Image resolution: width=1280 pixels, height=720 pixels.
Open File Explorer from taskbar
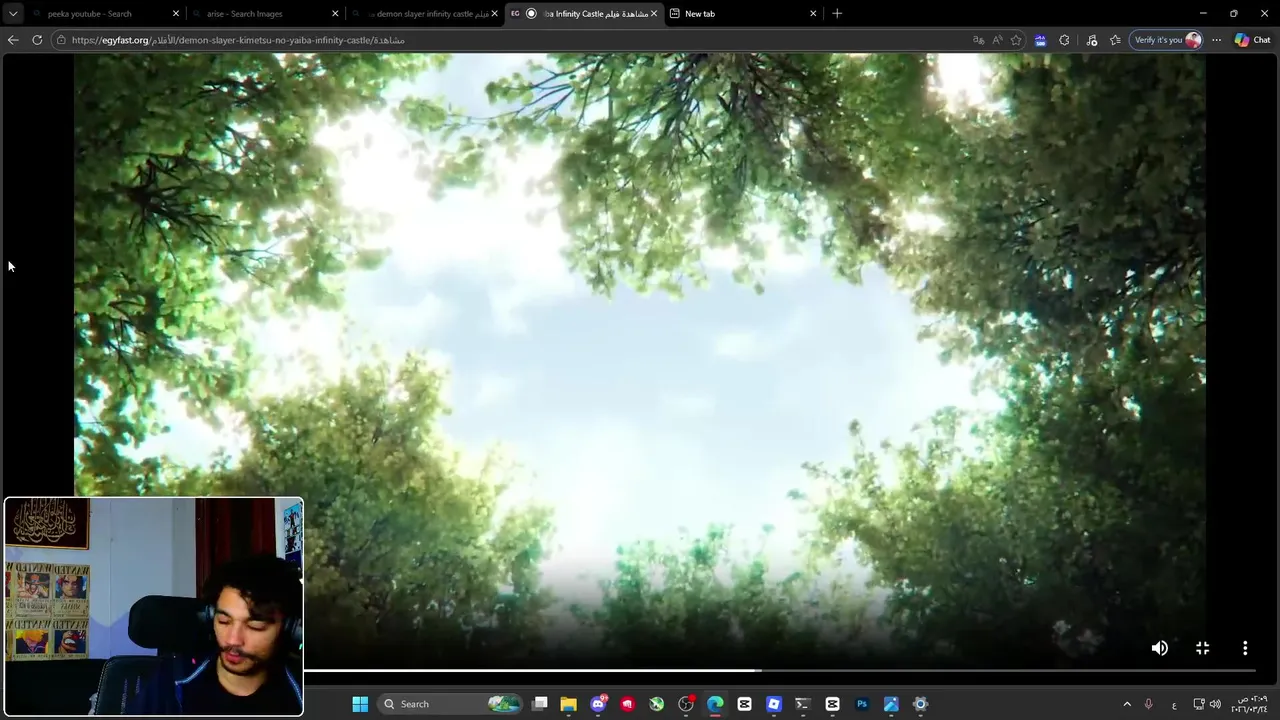(x=568, y=704)
